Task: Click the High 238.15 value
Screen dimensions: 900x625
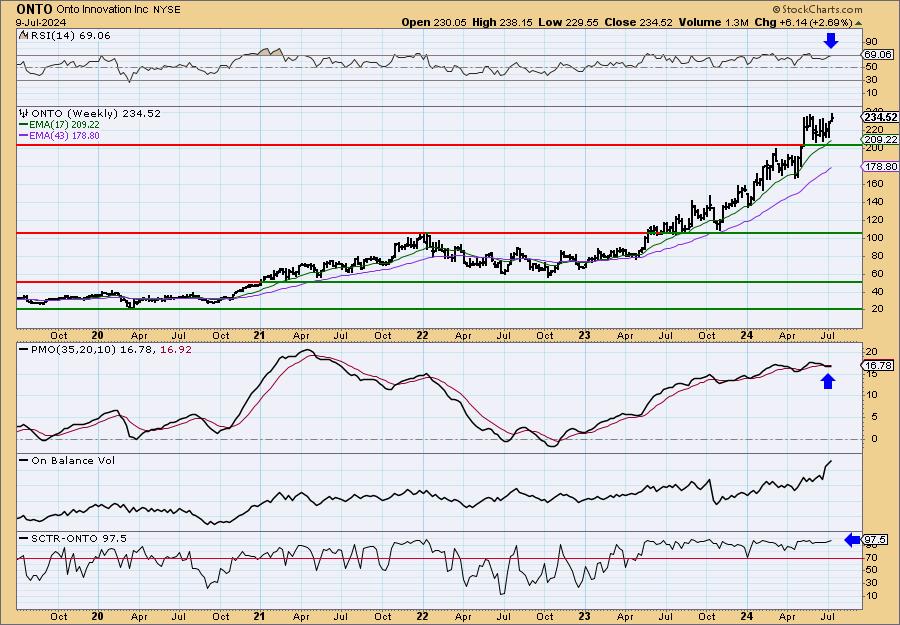Action: tap(502, 22)
